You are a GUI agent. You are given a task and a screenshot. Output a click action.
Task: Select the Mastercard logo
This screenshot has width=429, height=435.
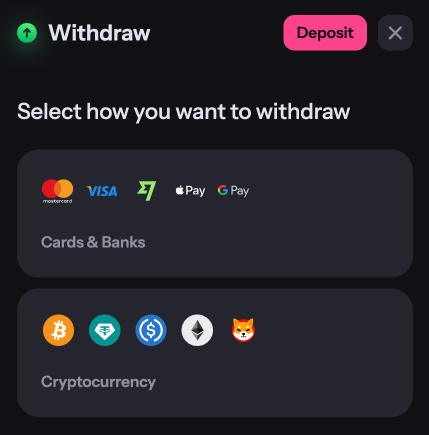coord(57,191)
